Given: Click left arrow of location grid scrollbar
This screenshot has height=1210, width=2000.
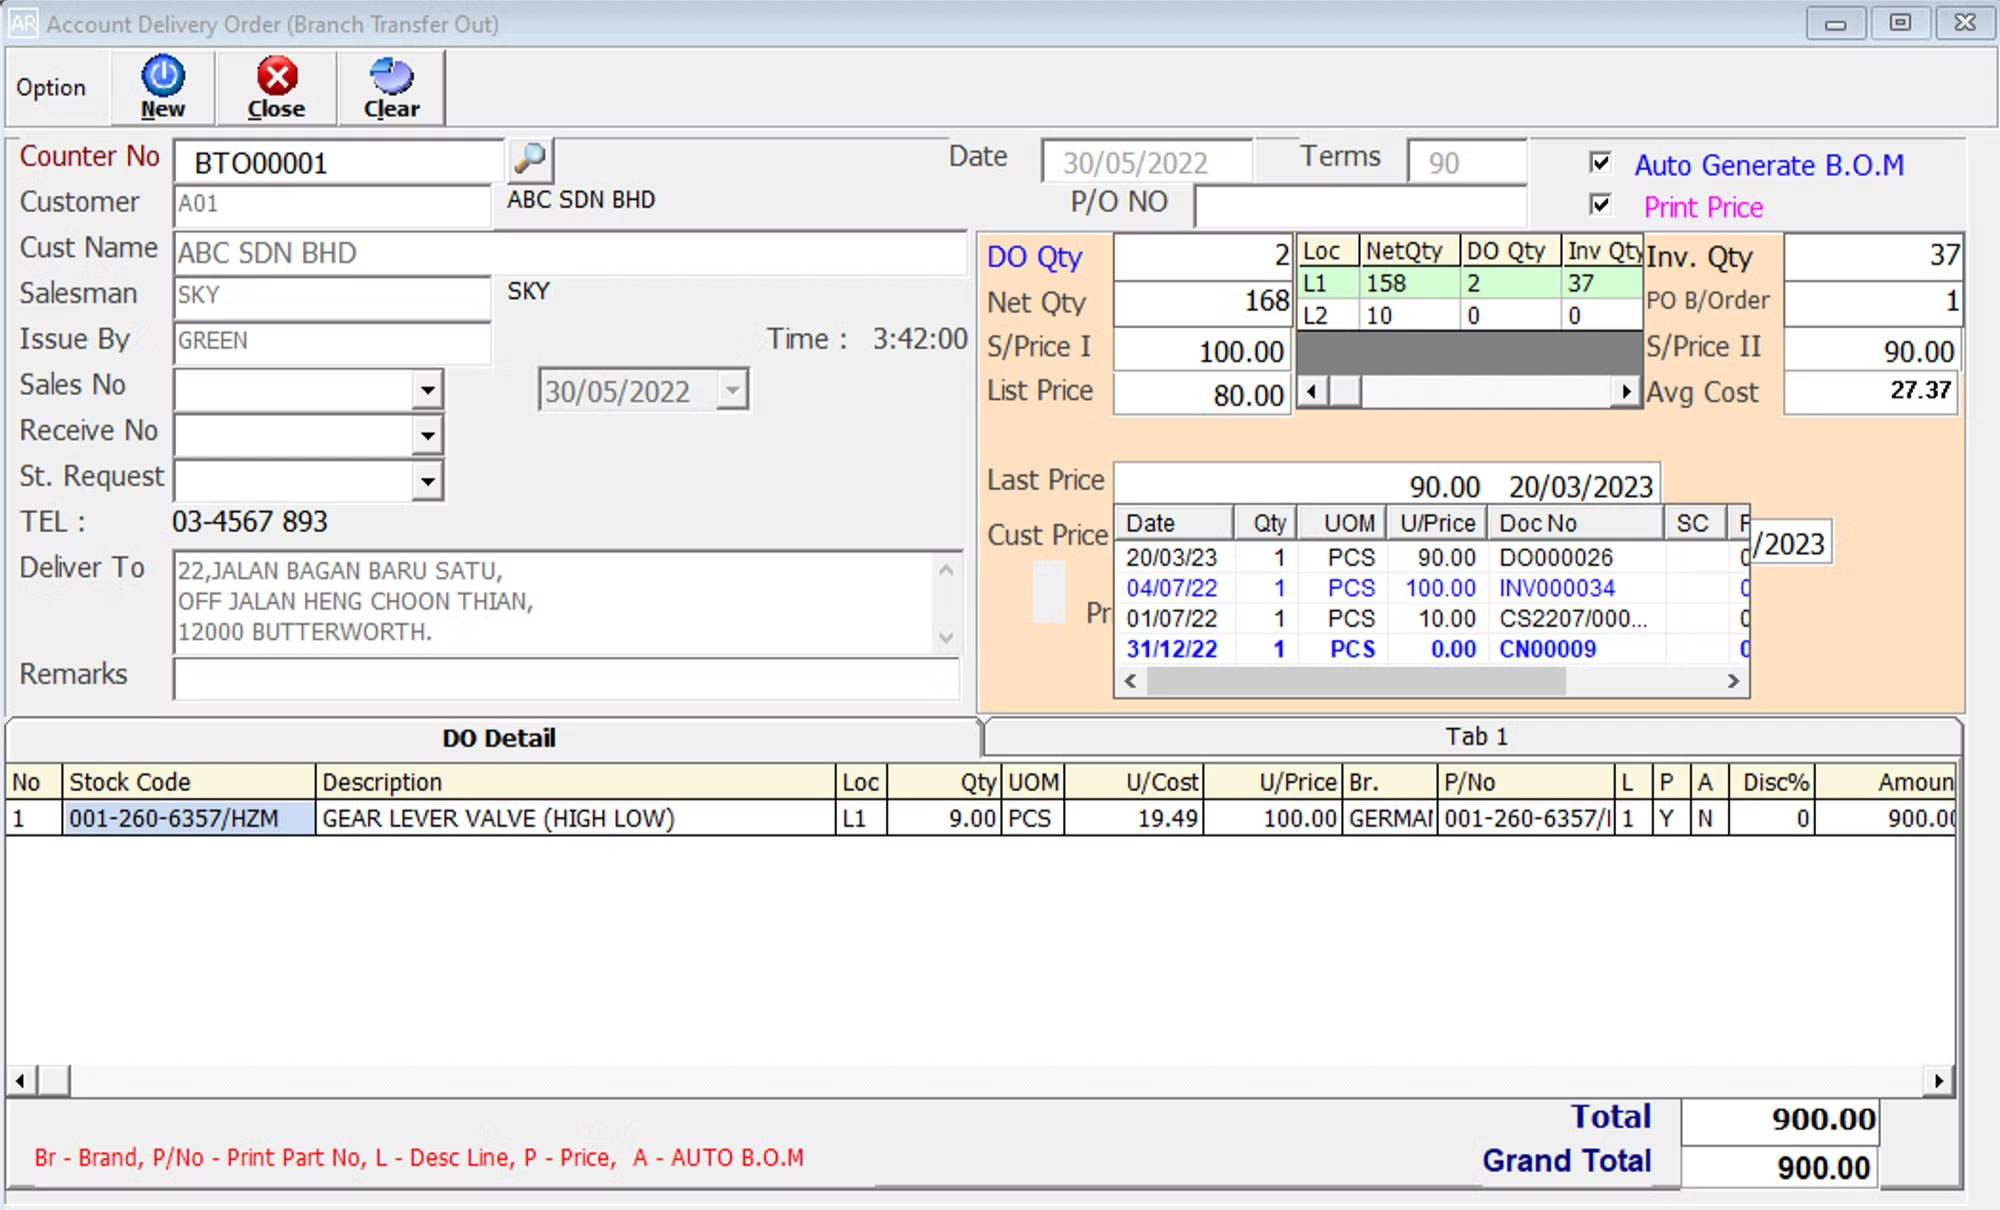Looking at the screenshot, I should (x=1312, y=392).
